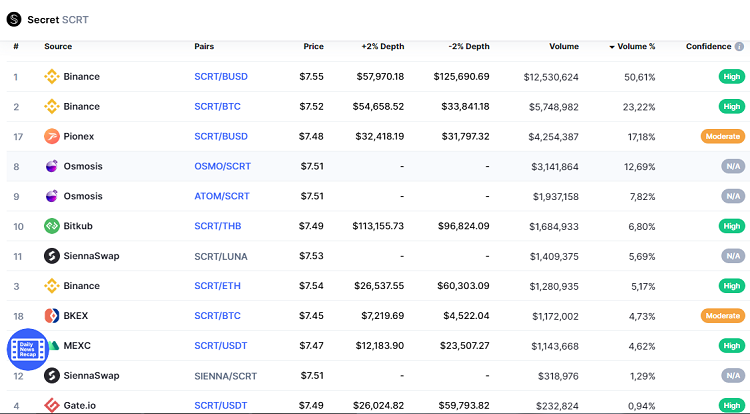Open the Daily News Recap widget
This screenshot has width=750, height=414.
pyautogui.click(x=28, y=350)
